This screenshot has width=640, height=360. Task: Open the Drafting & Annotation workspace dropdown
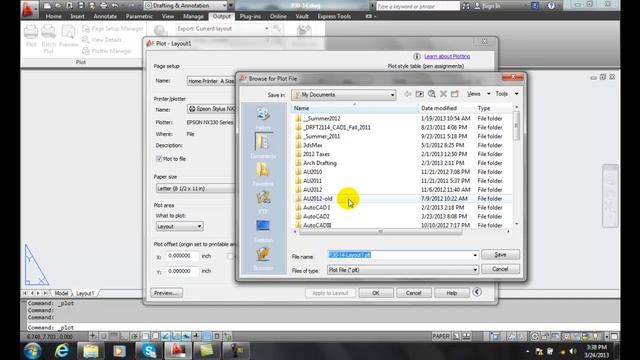tap(186, 6)
